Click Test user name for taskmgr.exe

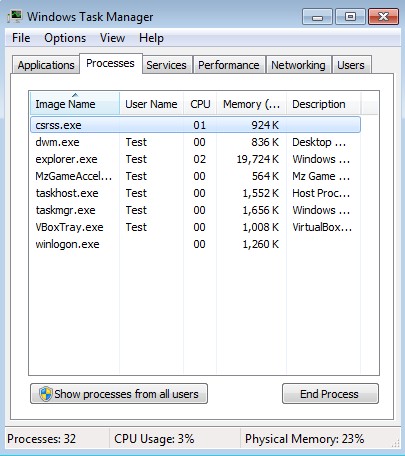pos(136,210)
